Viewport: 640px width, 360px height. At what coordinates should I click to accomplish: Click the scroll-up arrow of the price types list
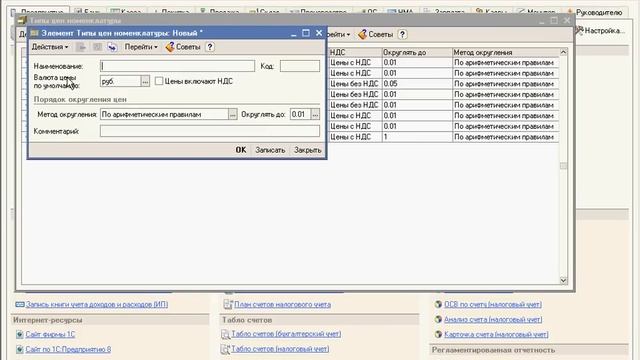pyautogui.click(x=563, y=52)
